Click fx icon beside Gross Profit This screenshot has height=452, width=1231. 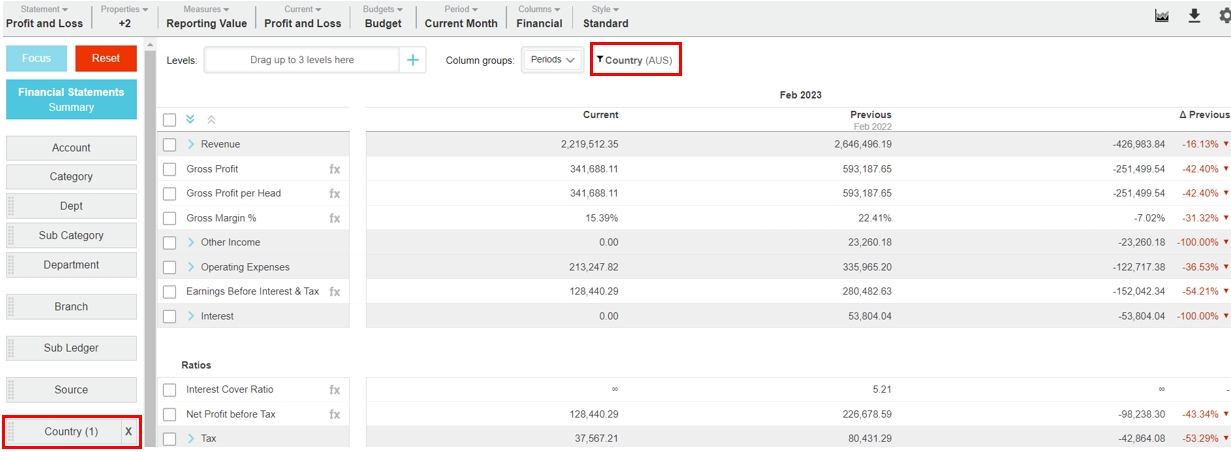tap(335, 169)
